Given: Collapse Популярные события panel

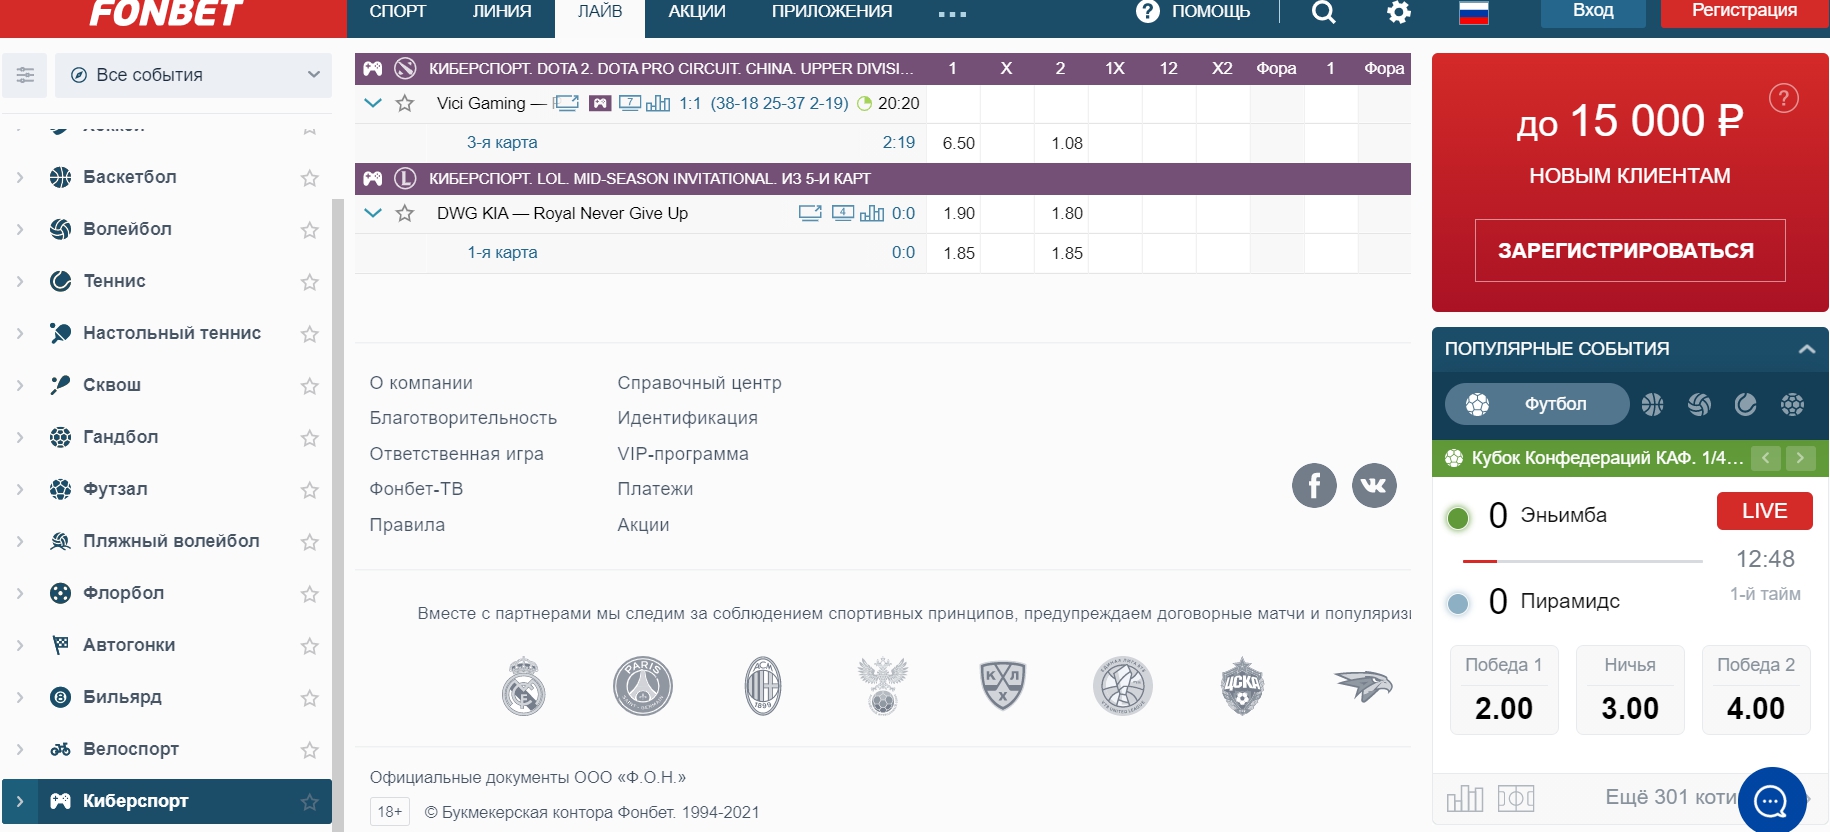Looking at the screenshot, I should pyautogui.click(x=1806, y=349).
